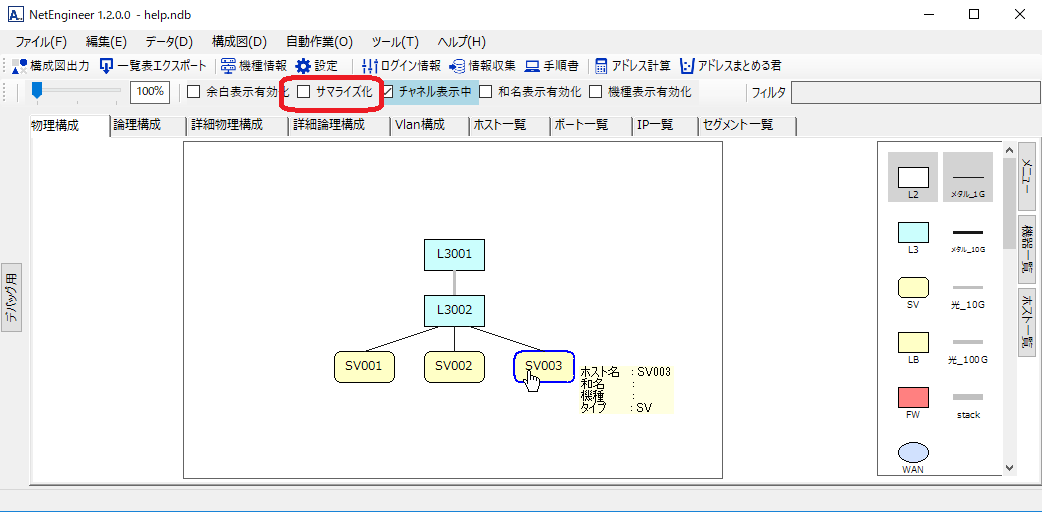
Task: Uncheck the チャネル表示中 checkbox
Action: (388, 92)
